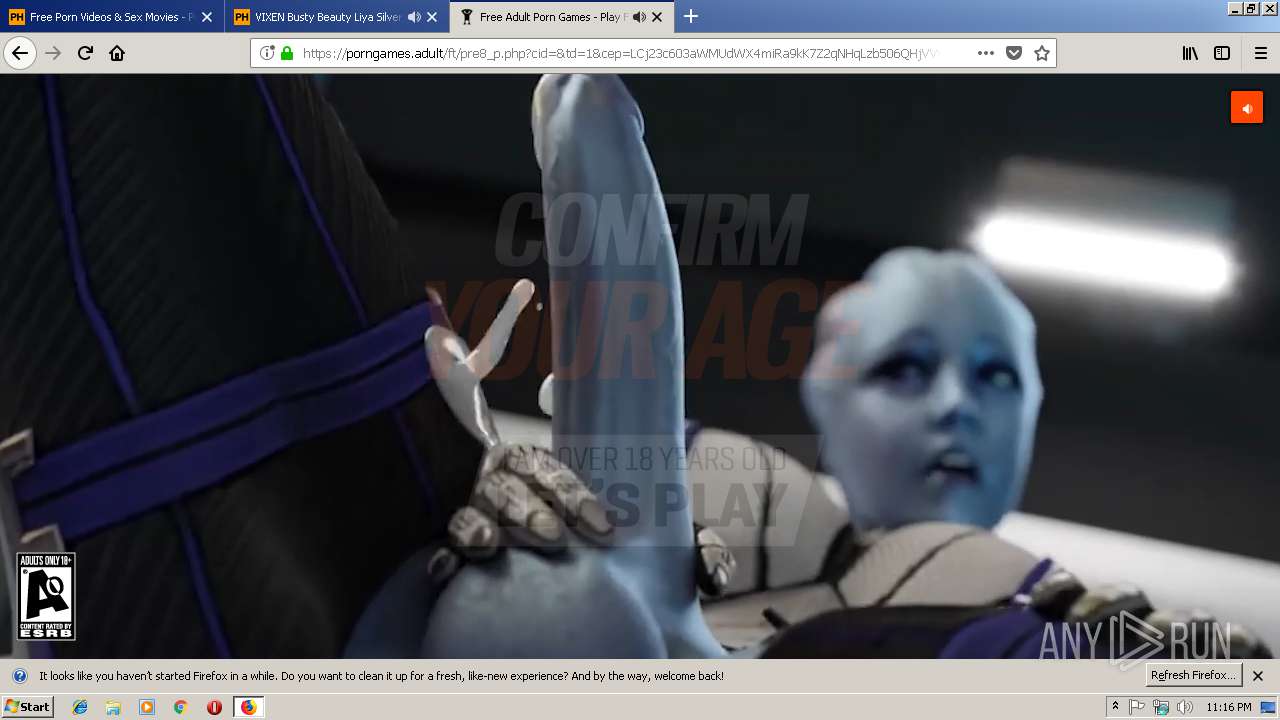This screenshot has height=720, width=1280.
Task: Close the first browser tab
Action: click(207, 17)
